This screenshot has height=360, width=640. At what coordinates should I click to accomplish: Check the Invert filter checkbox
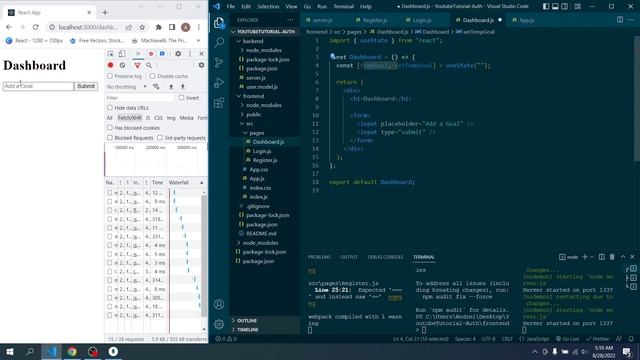click(182, 98)
